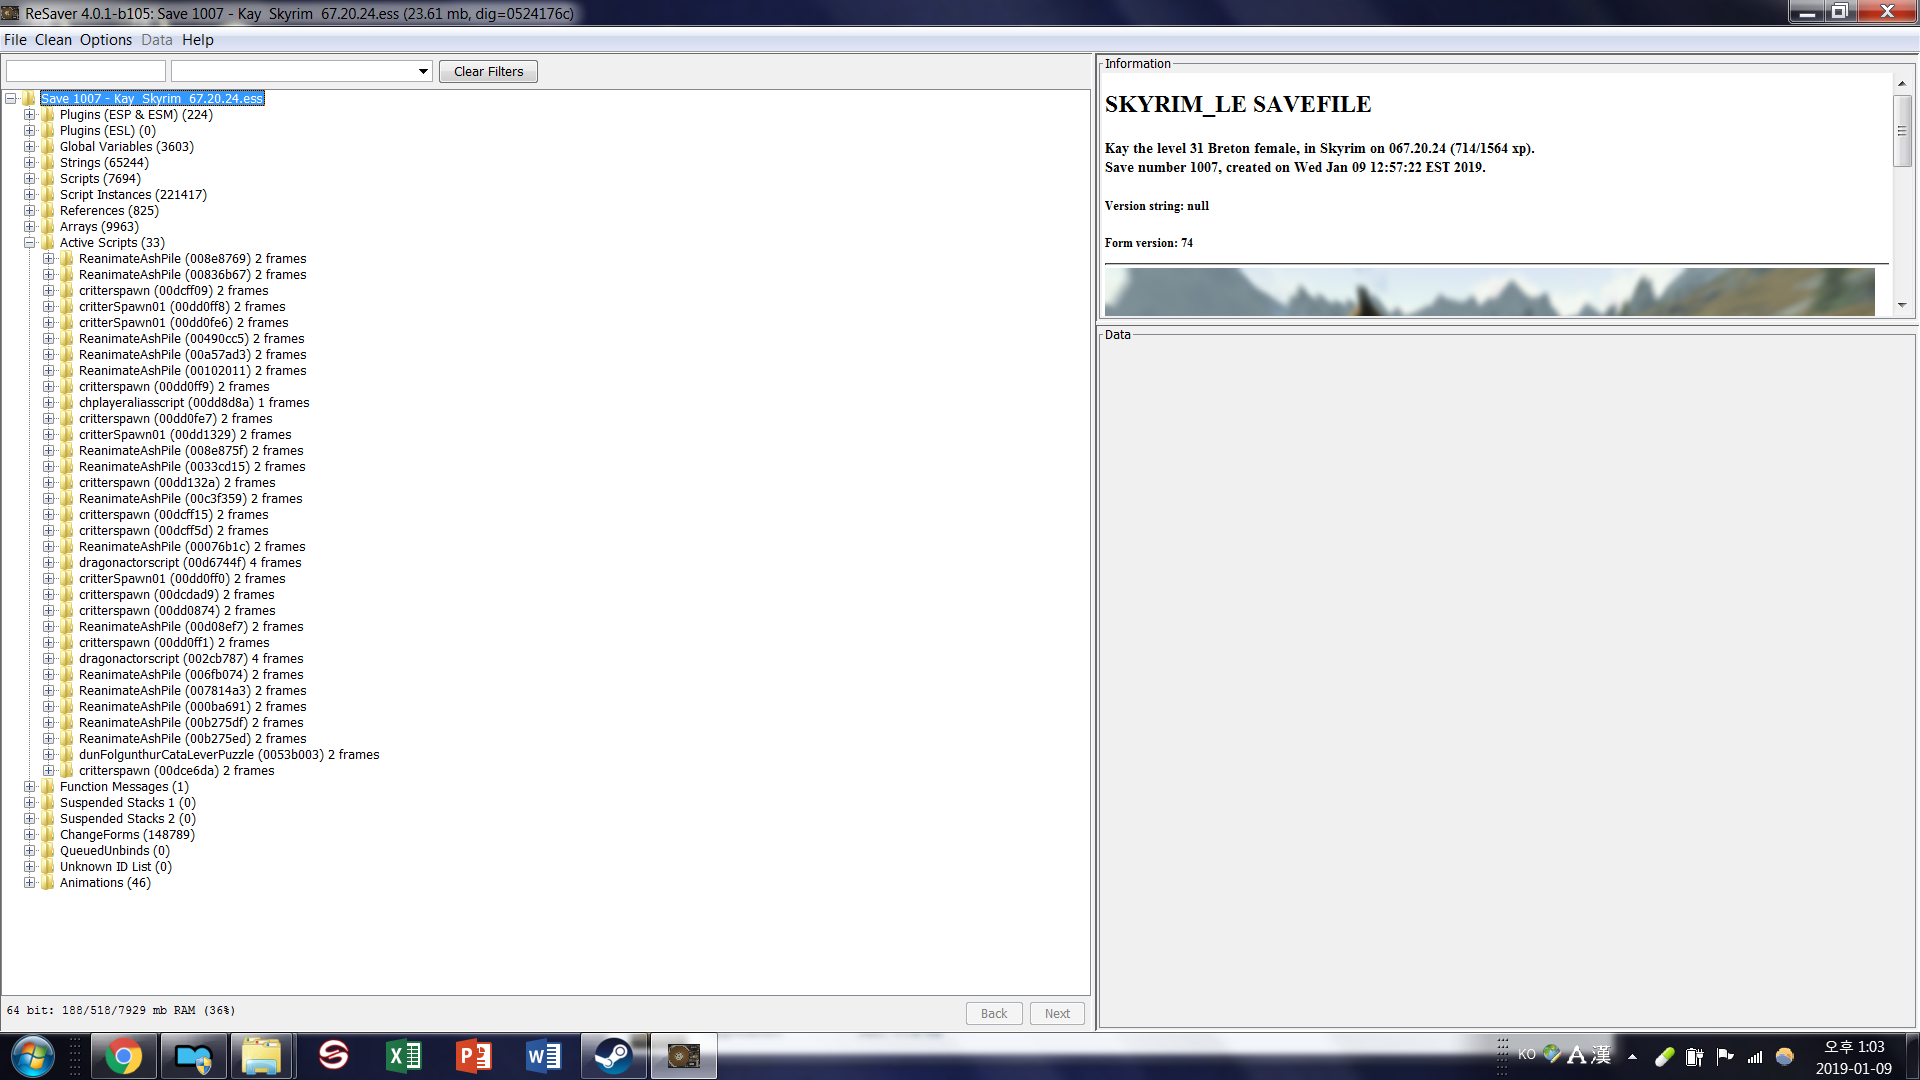
Task: Open the Clean menu
Action: (x=53, y=40)
